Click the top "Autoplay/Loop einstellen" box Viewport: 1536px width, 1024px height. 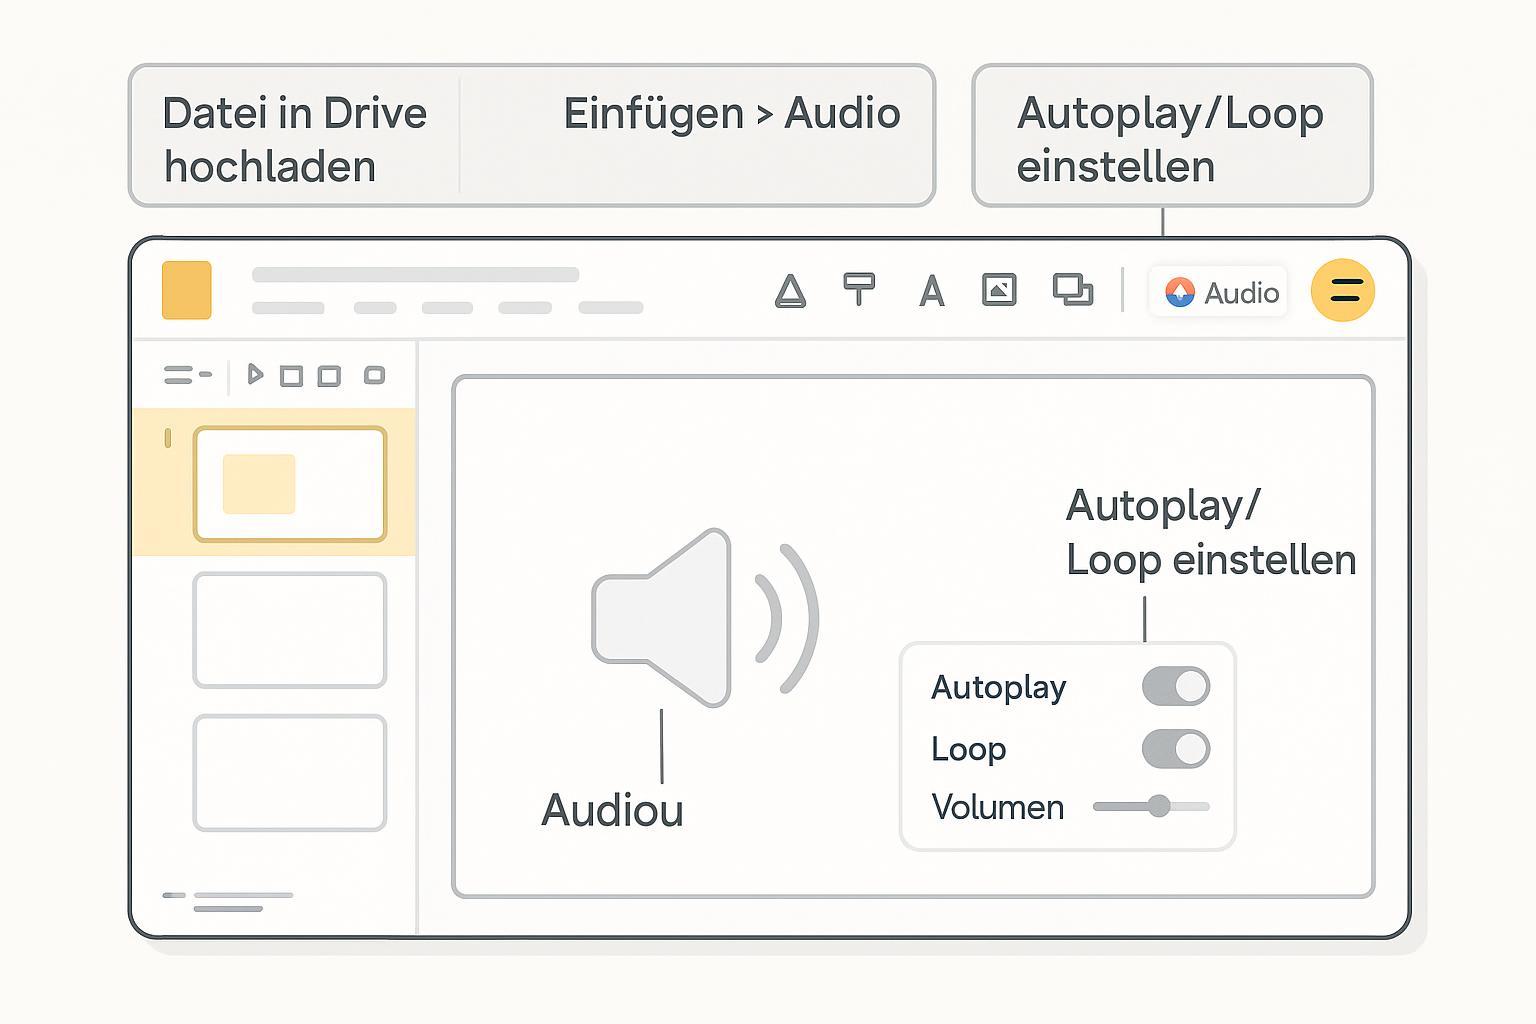coord(1171,138)
